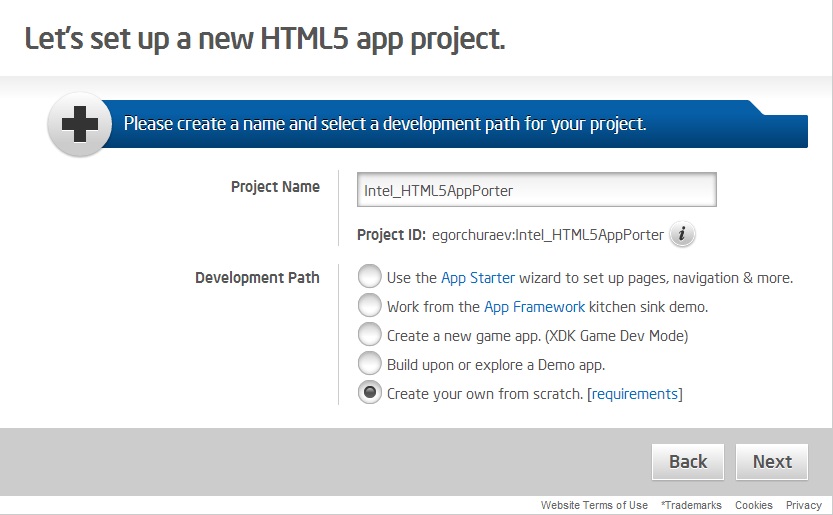Open the App Framework link
833x515 pixels.
[x=534, y=307]
